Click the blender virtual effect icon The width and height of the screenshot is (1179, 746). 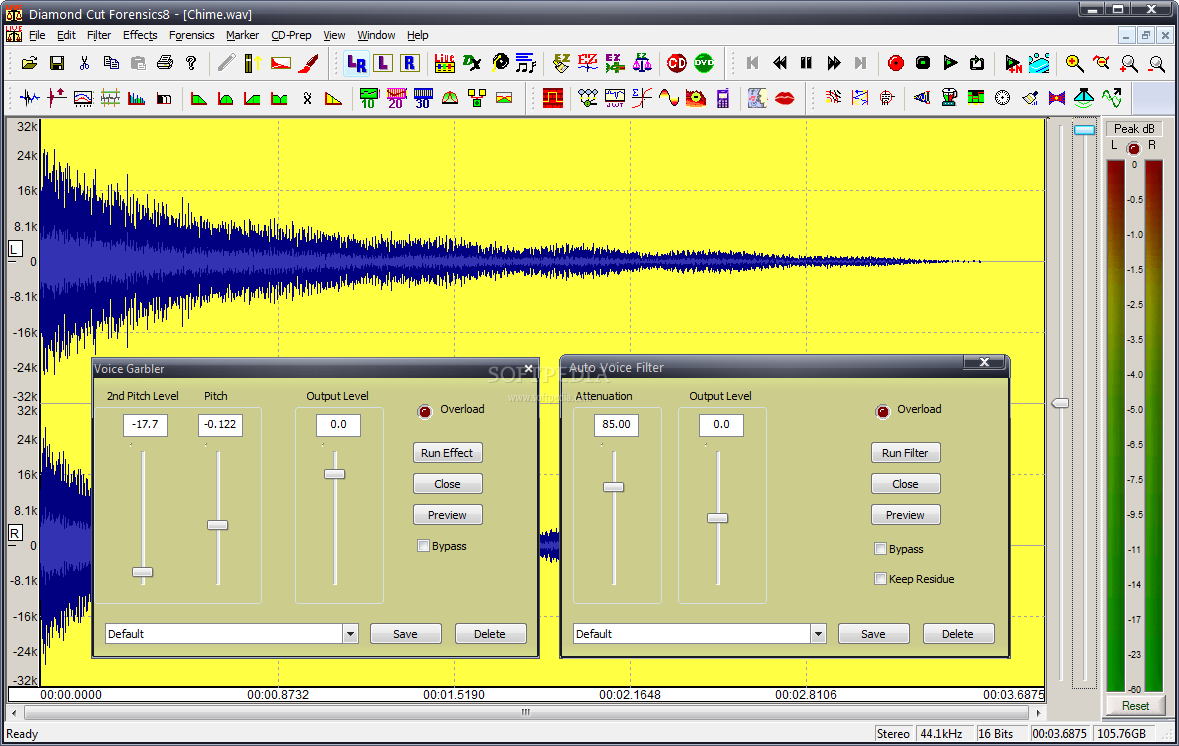coord(949,98)
